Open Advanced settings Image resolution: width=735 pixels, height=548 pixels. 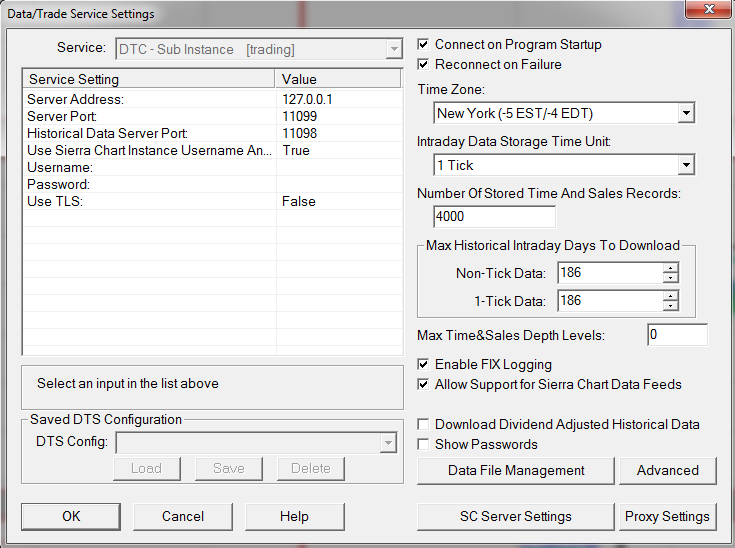click(x=668, y=471)
